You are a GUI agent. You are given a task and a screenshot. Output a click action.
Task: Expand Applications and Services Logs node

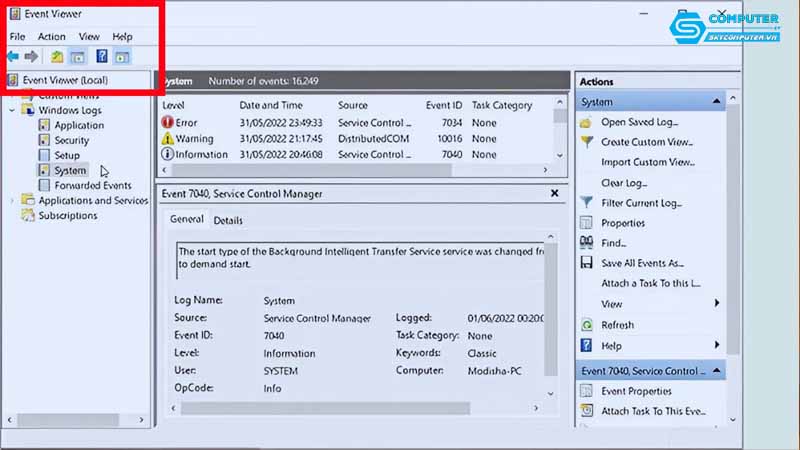tap(12, 201)
